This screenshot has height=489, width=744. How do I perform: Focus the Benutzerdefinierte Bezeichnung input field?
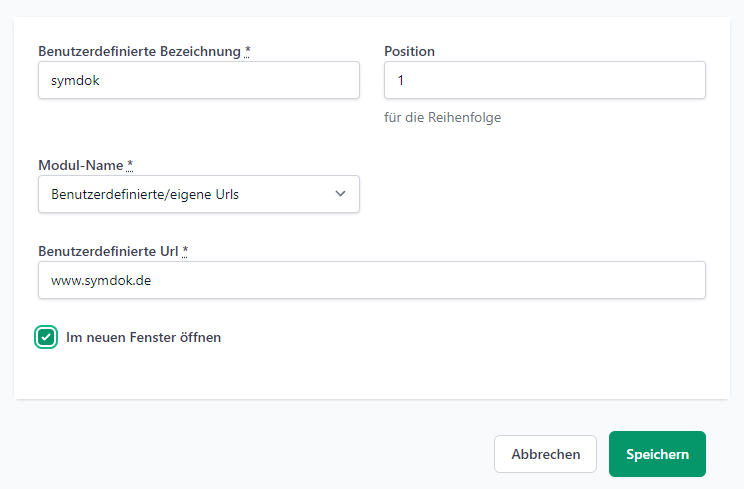199,80
